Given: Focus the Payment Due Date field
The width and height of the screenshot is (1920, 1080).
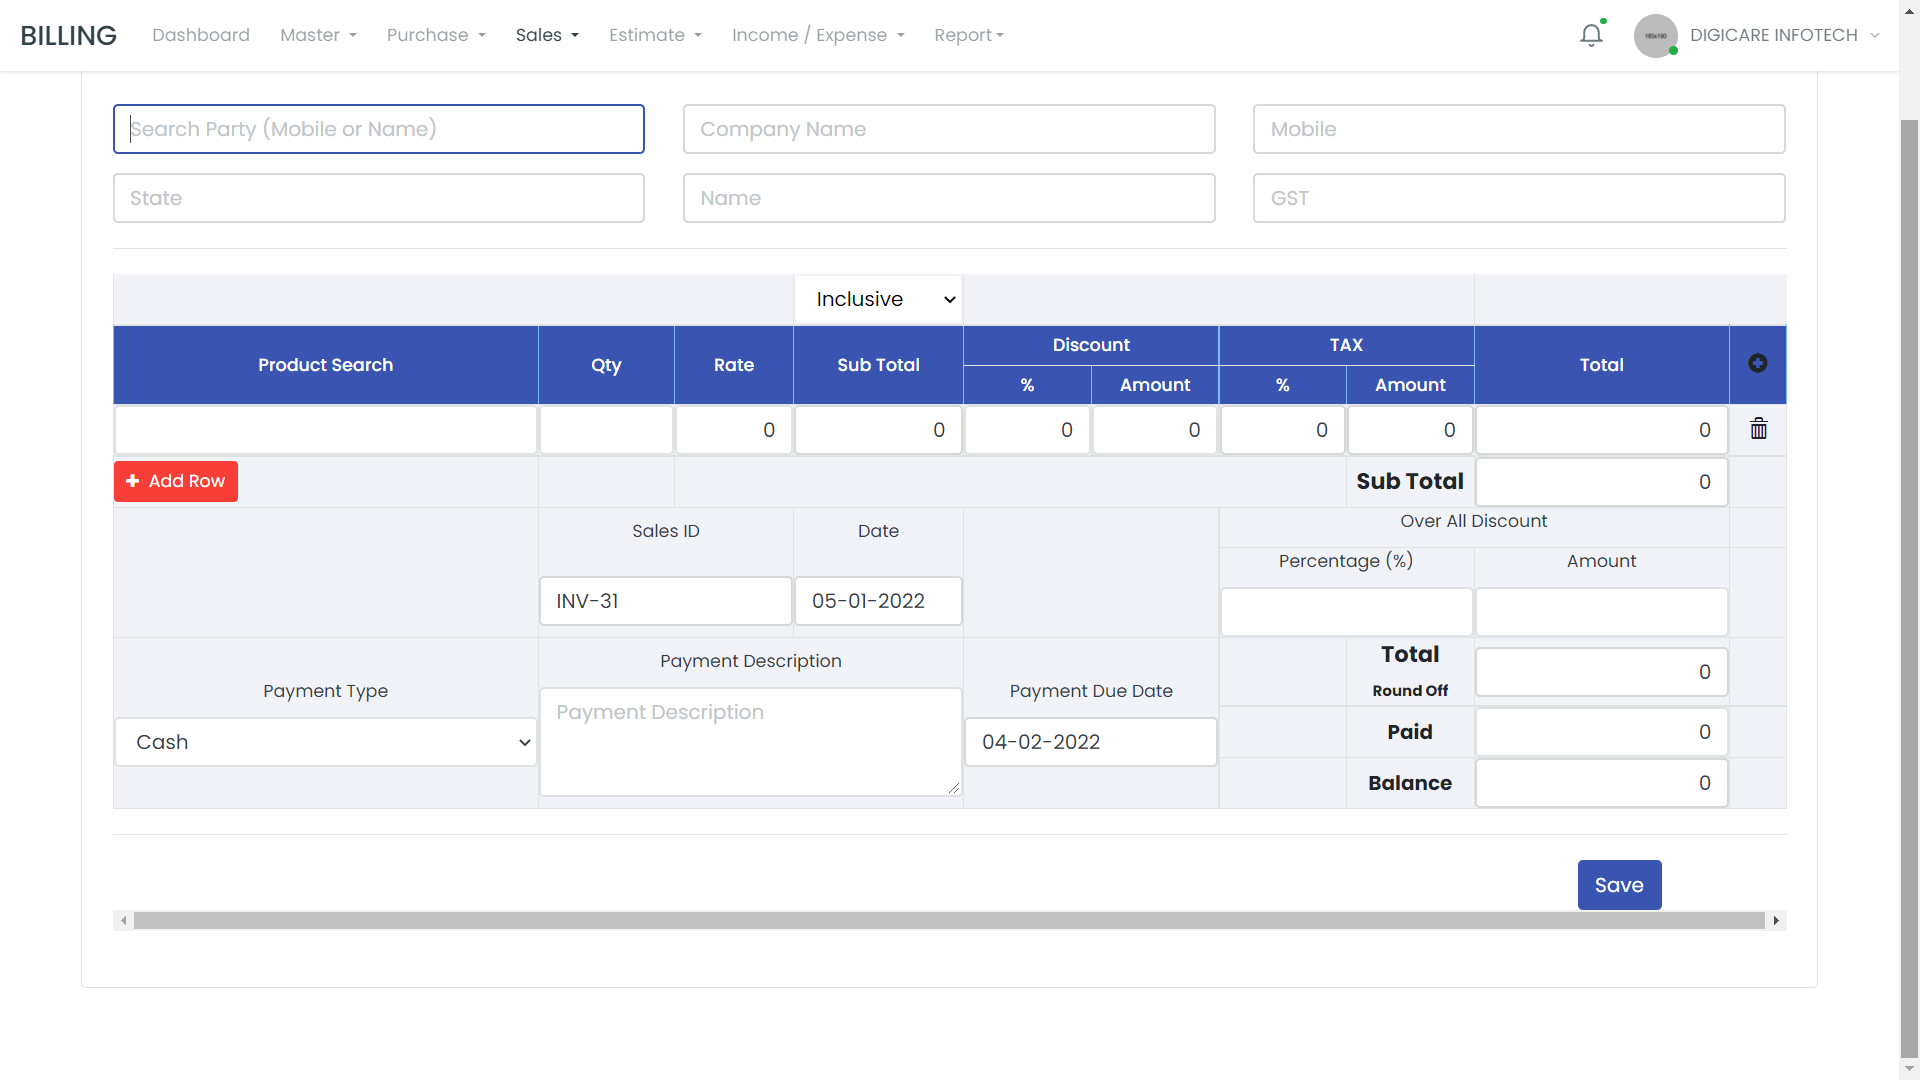Looking at the screenshot, I should click(x=1090, y=742).
